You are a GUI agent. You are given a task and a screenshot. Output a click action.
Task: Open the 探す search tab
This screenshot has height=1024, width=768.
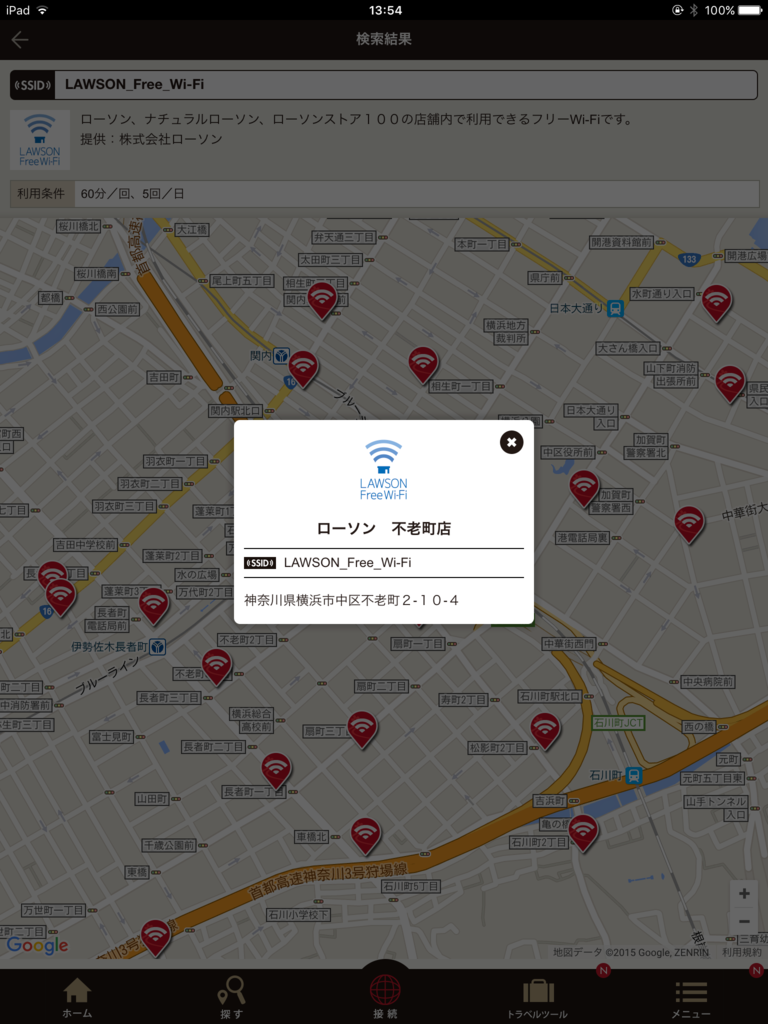click(231, 997)
